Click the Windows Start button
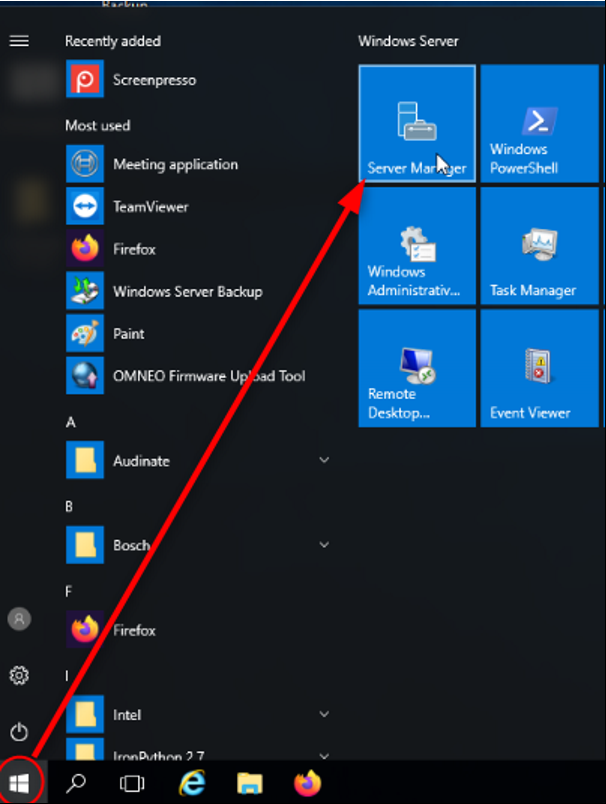 [x=19, y=783]
